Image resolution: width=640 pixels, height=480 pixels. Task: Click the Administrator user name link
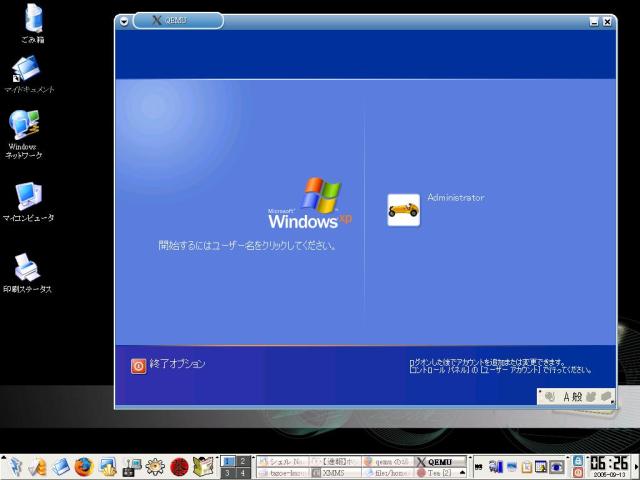[456, 198]
